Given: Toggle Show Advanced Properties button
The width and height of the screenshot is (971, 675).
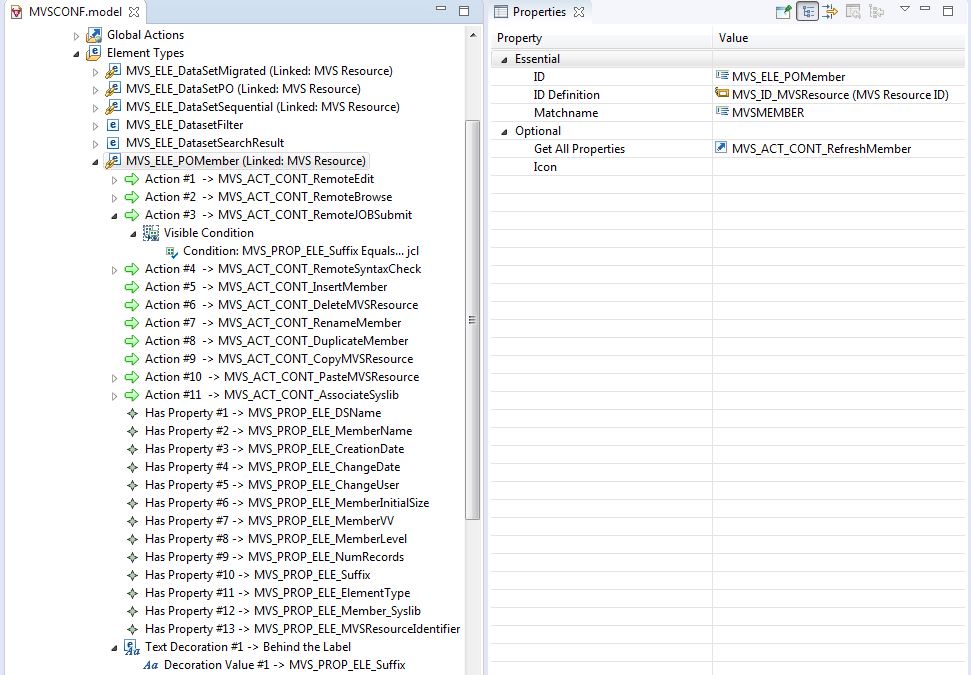Looking at the screenshot, I should (x=830, y=11).
